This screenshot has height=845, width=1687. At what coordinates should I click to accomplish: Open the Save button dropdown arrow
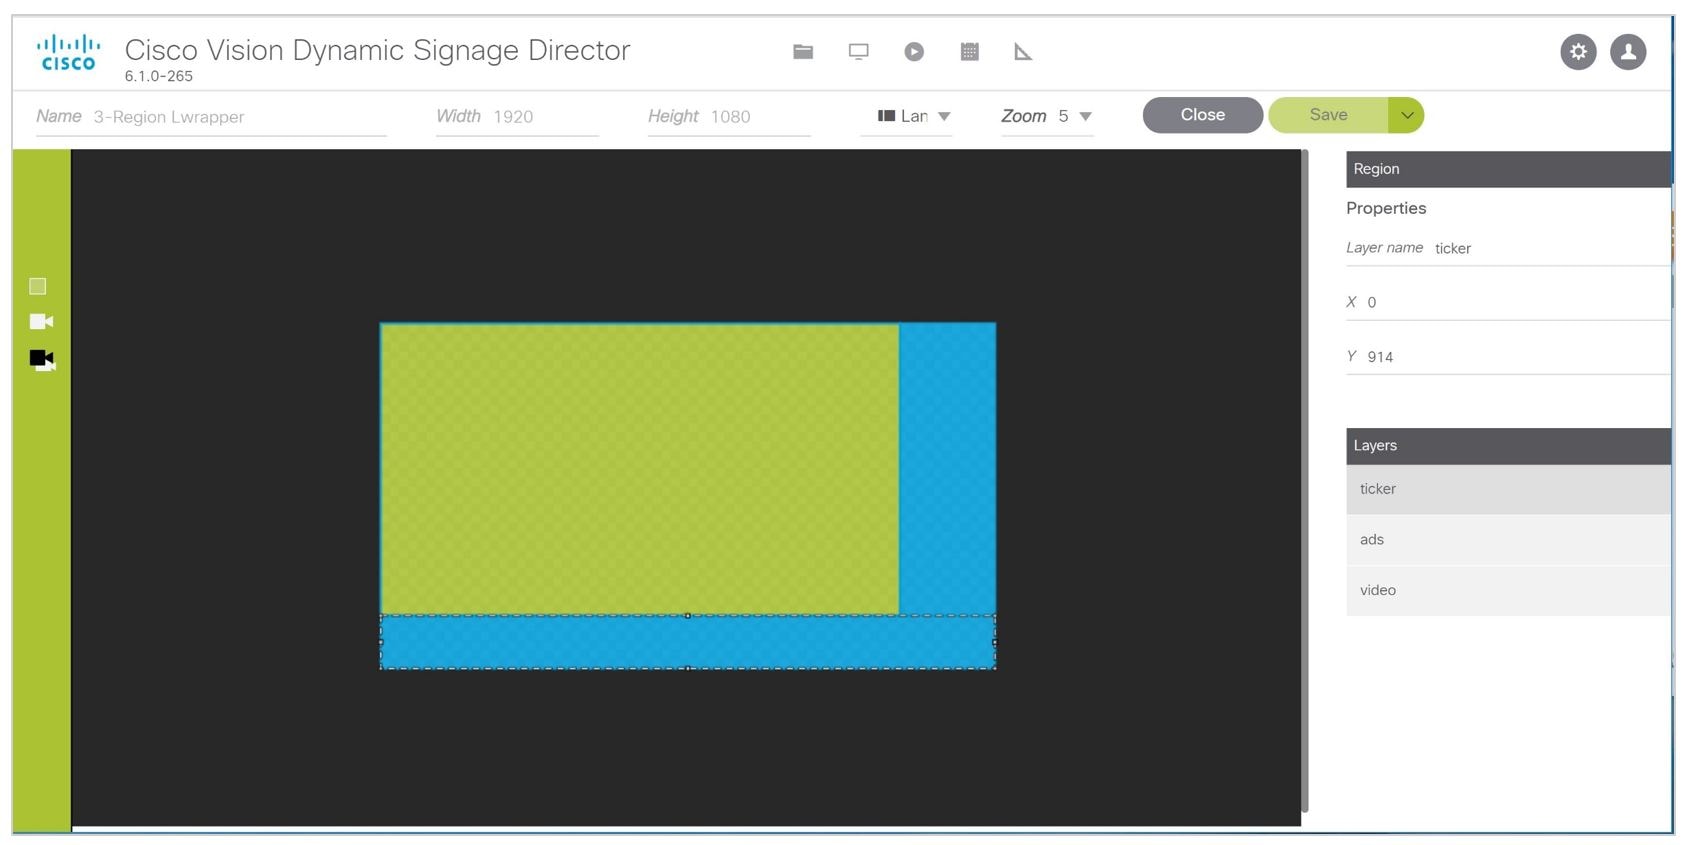tap(1406, 115)
